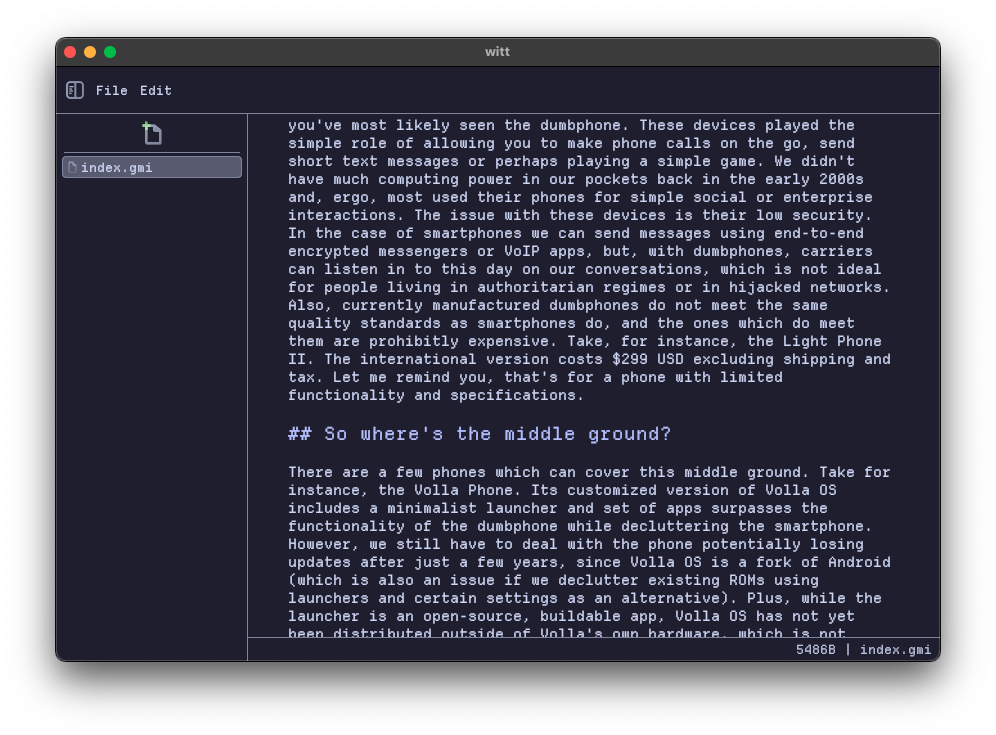Image resolution: width=996 pixels, height=735 pixels.
Task: Click the word "Android" in the second paragraph
Action: tap(858, 562)
